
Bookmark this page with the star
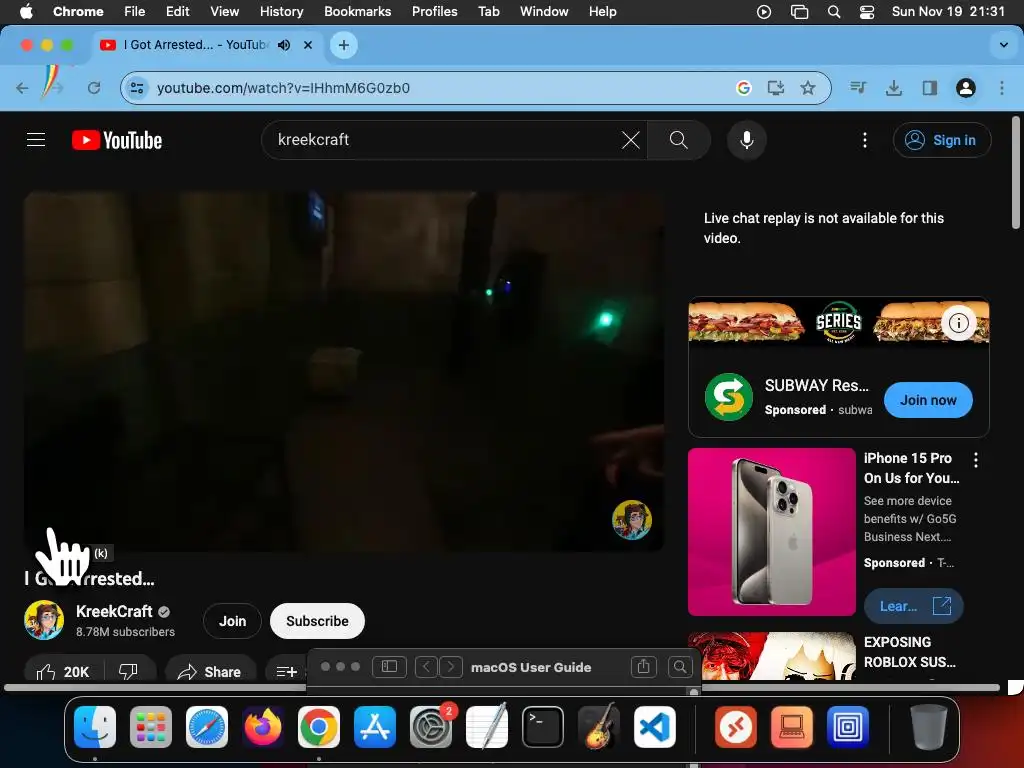pos(808,88)
